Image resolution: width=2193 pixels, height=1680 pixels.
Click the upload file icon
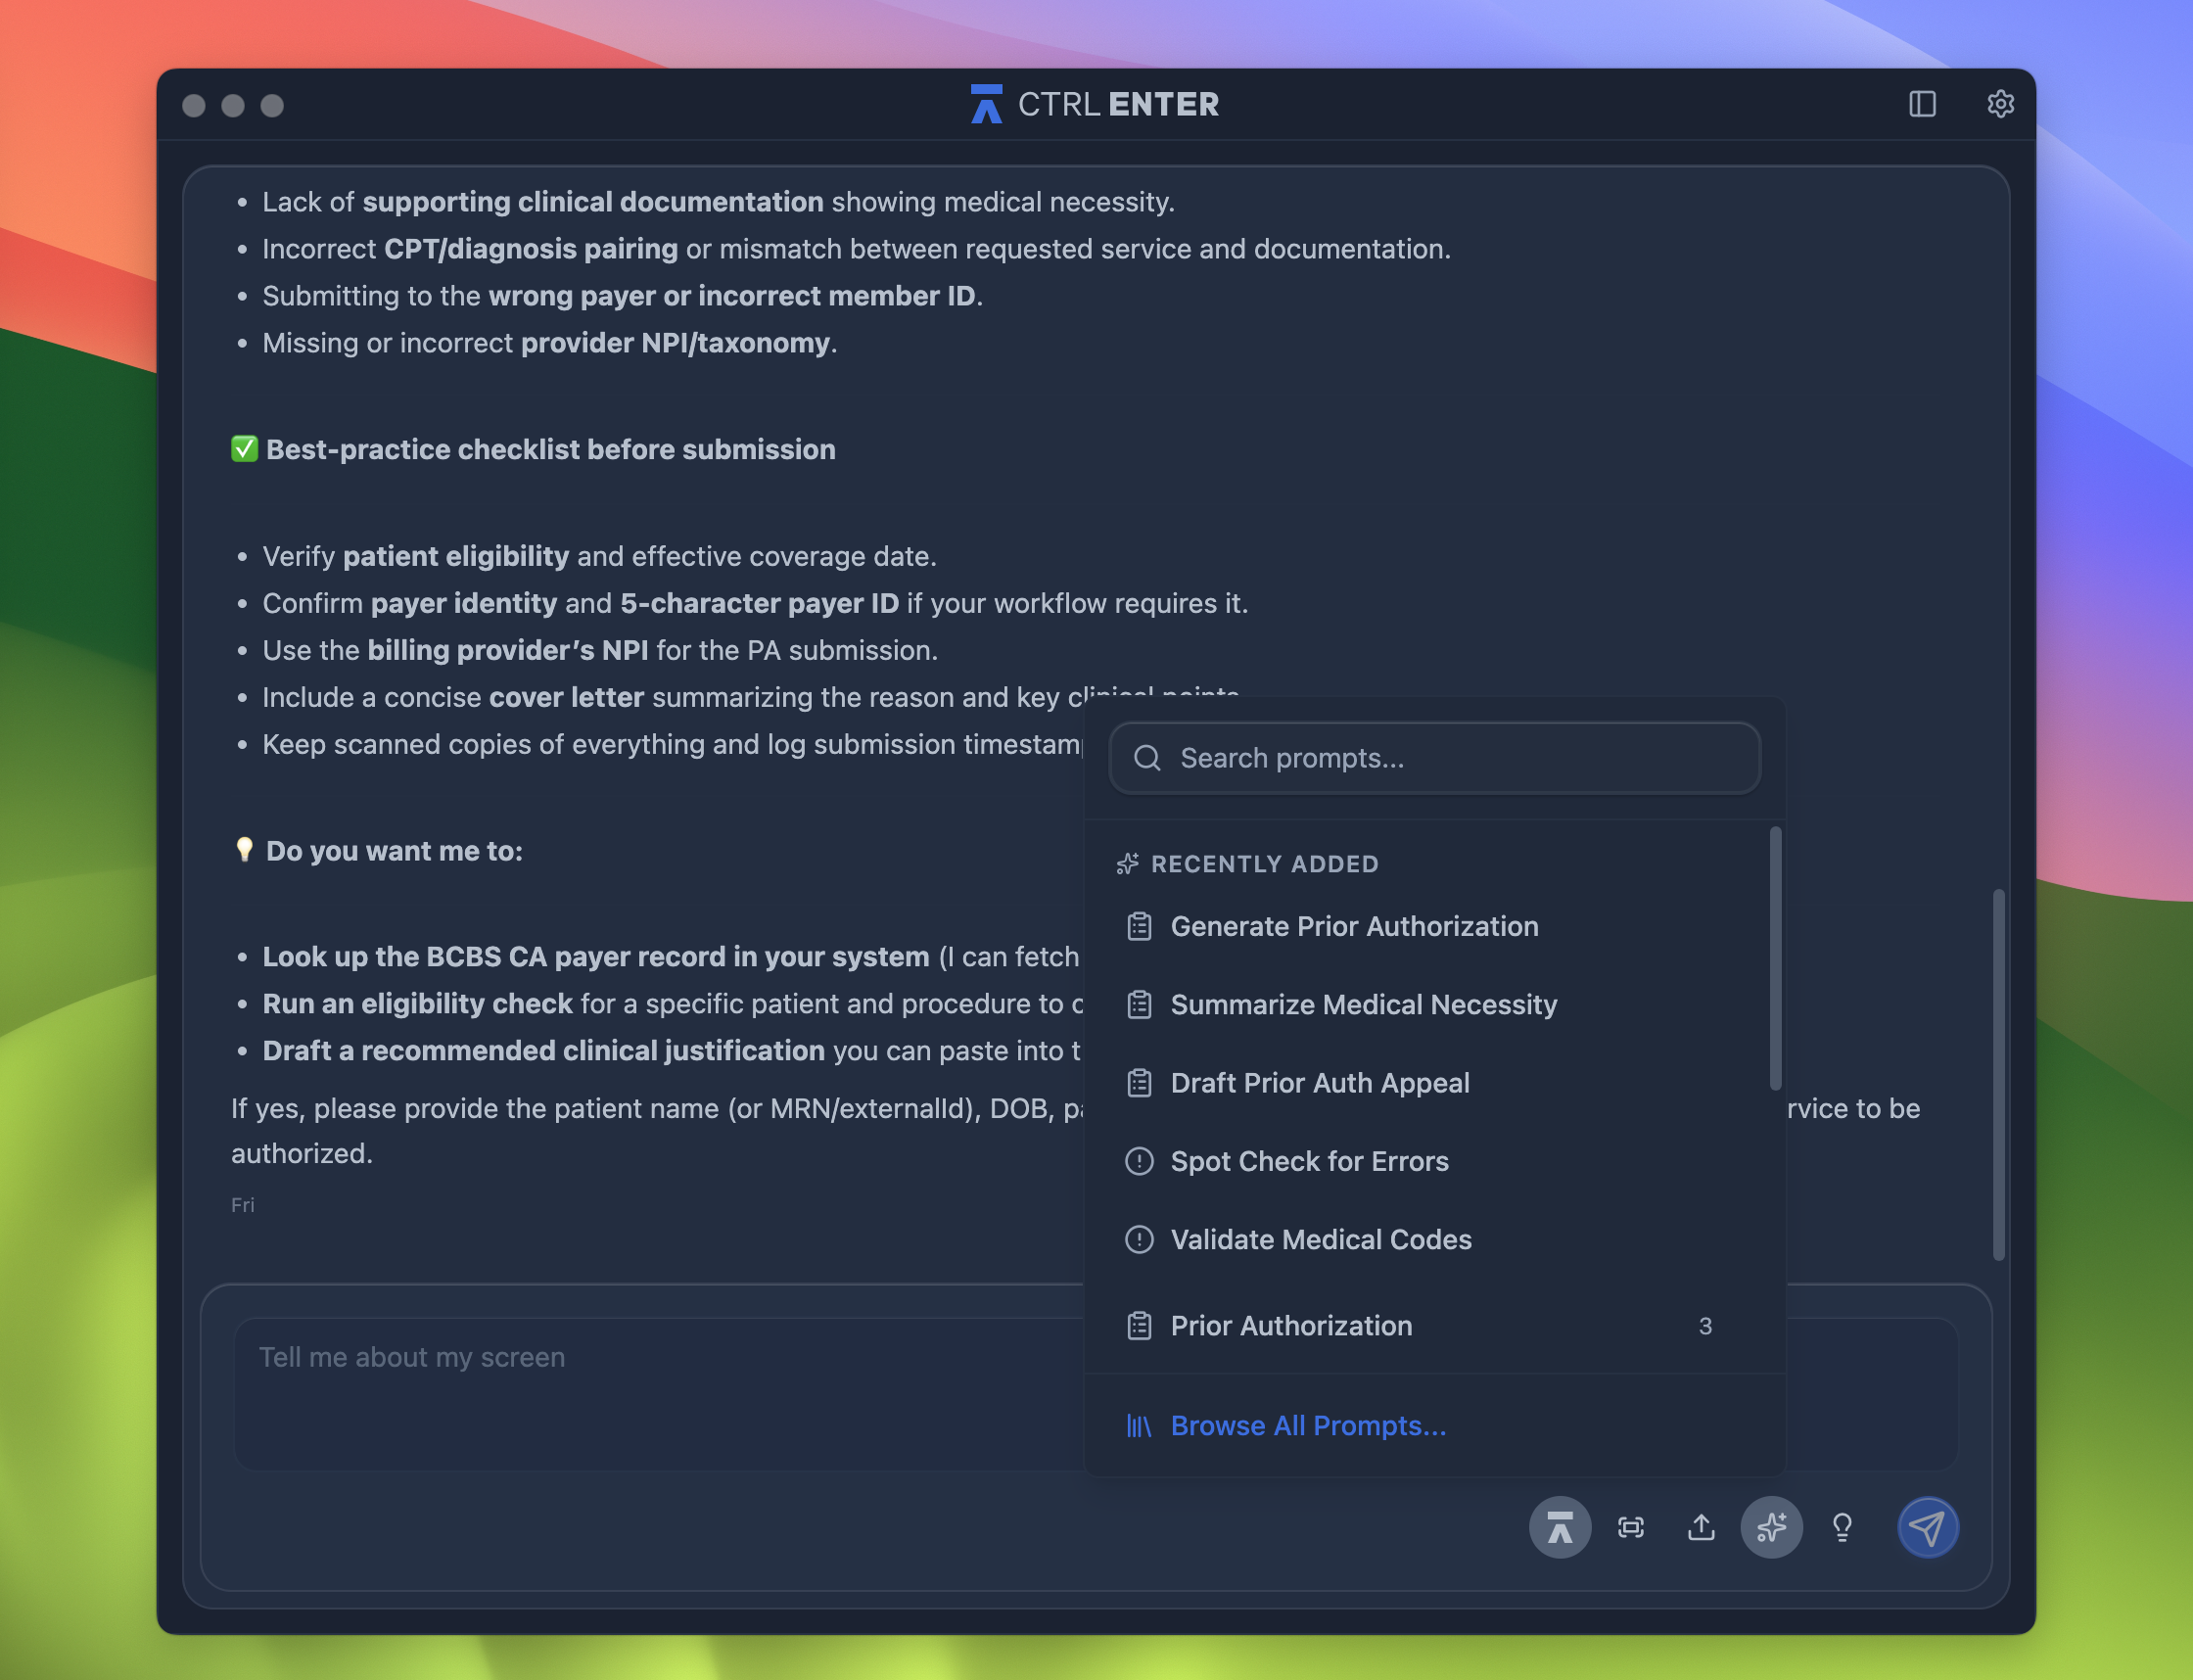point(1700,1527)
